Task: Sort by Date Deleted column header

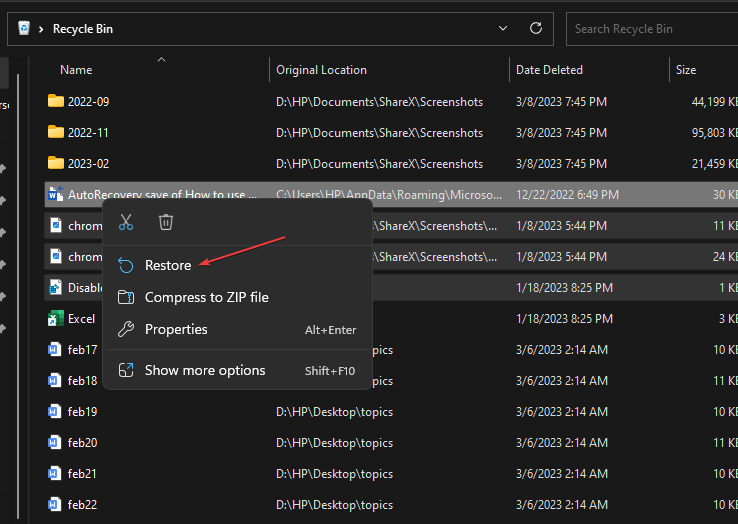Action: 549,70
